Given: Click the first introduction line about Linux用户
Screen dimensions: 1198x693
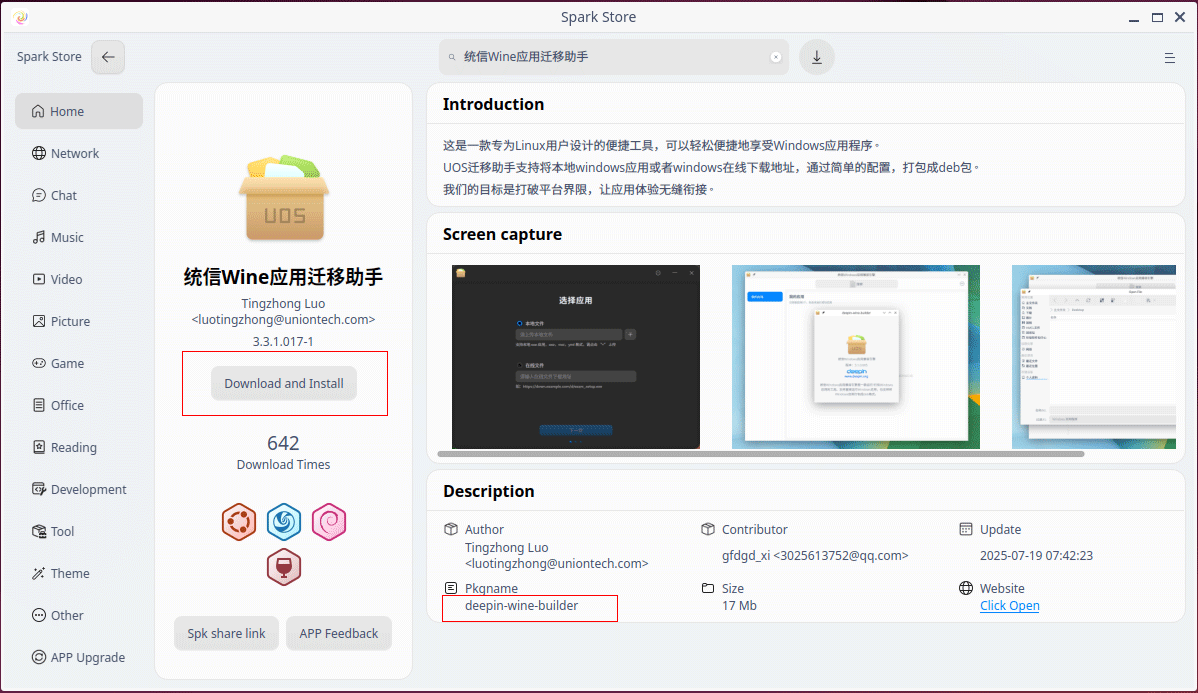Looking at the screenshot, I should click(x=661, y=146).
